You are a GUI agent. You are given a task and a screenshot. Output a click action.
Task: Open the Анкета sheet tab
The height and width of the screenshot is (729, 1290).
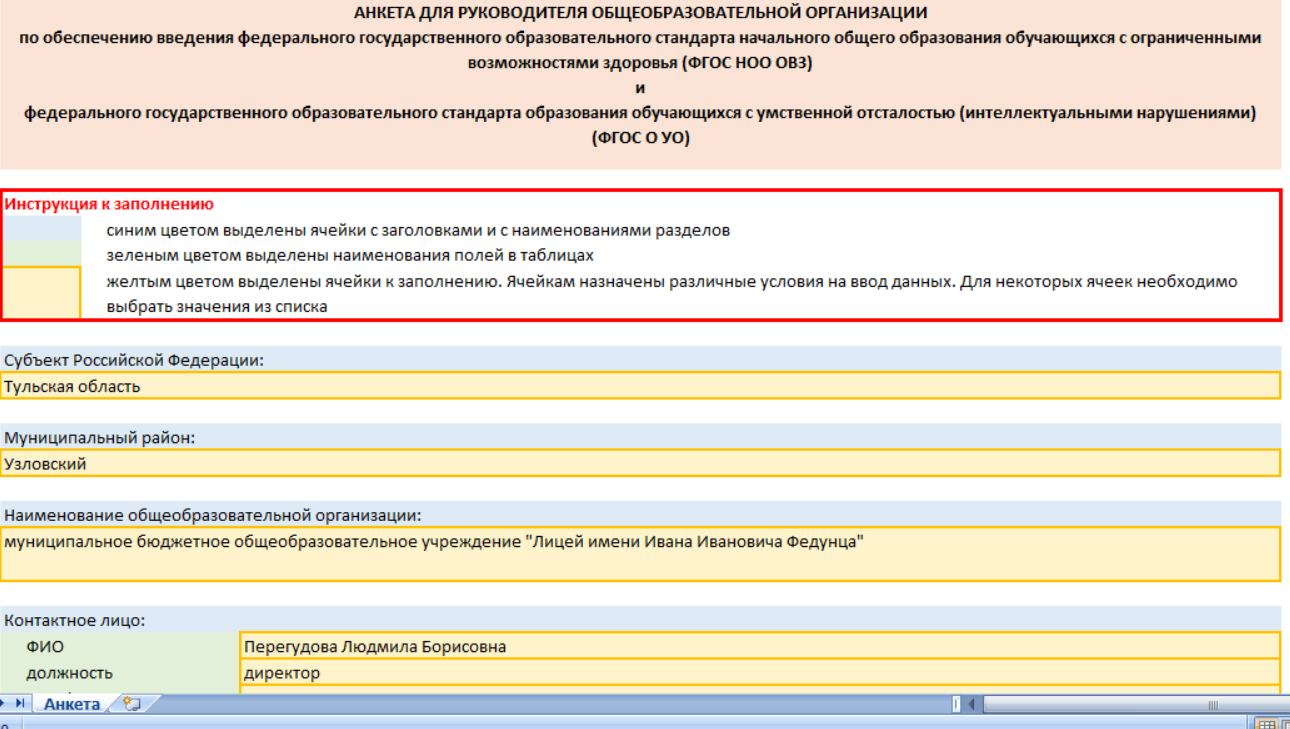point(71,704)
